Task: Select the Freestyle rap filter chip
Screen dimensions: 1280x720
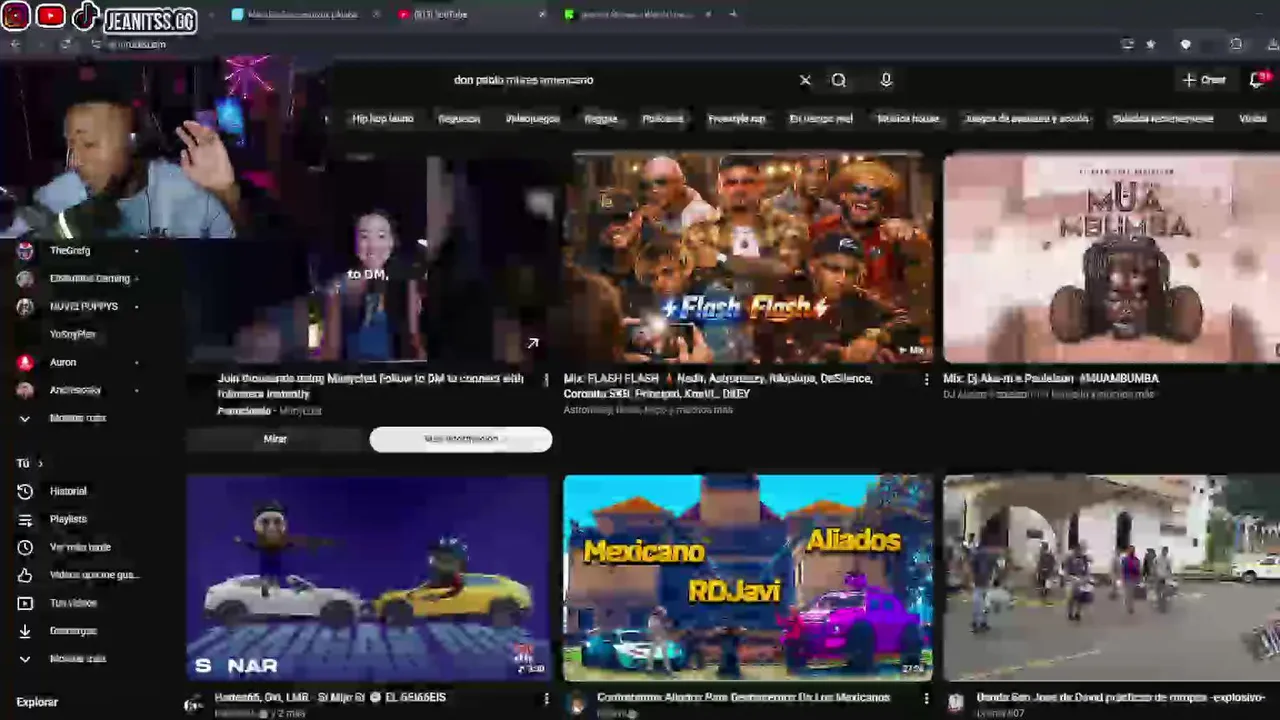Action: click(x=737, y=118)
